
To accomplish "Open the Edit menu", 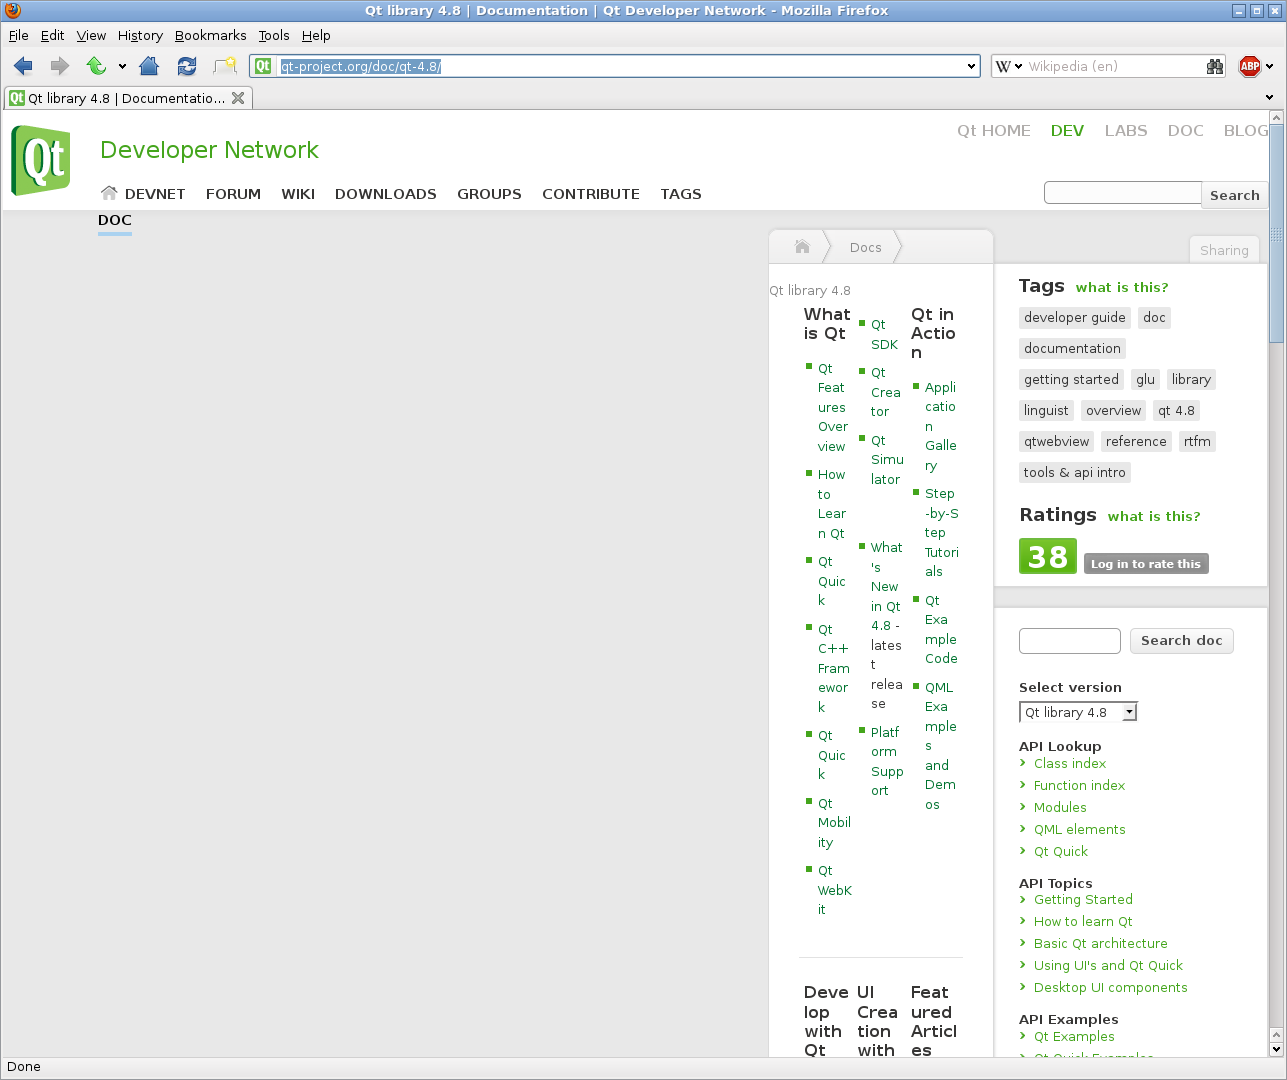I will click(x=52, y=35).
